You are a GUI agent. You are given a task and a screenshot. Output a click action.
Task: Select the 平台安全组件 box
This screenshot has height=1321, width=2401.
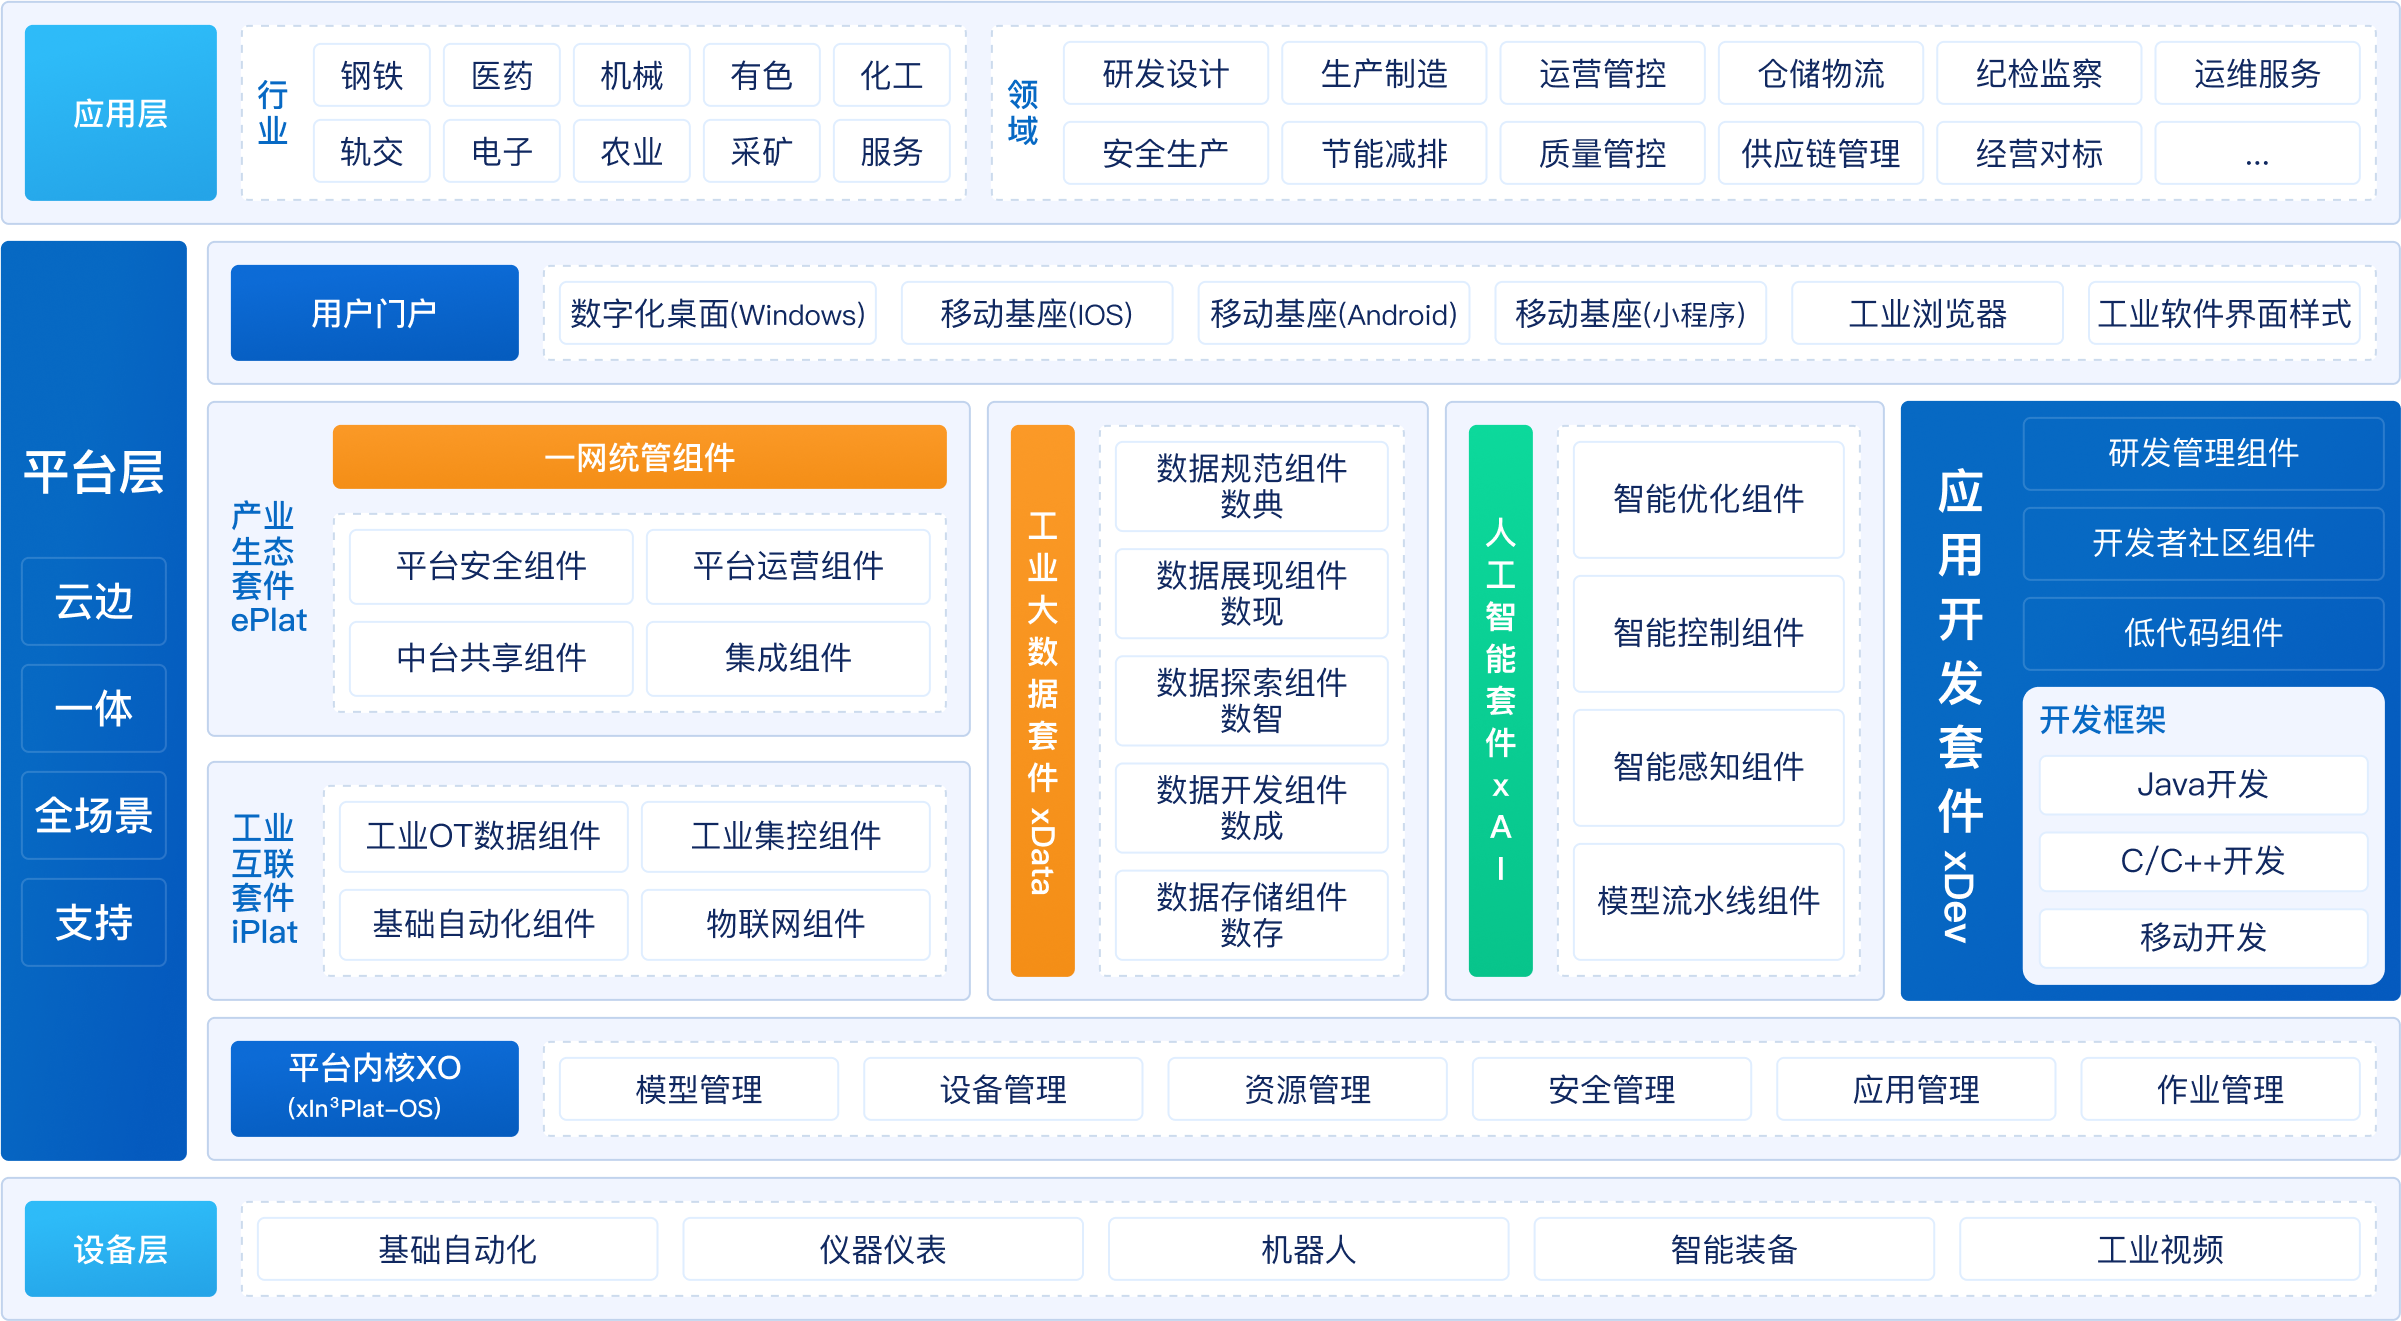click(490, 566)
